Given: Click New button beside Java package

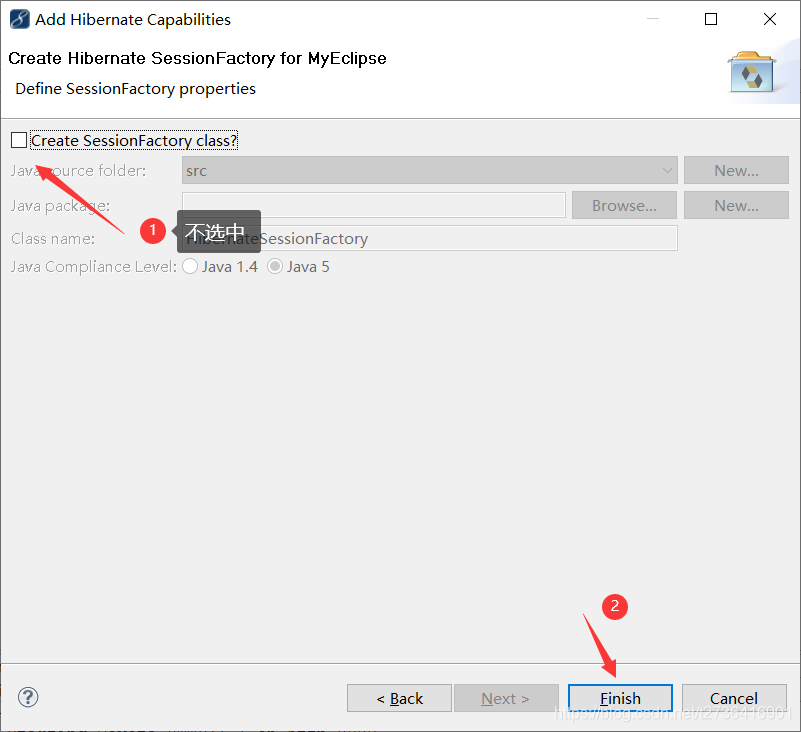Looking at the screenshot, I should pos(736,205).
